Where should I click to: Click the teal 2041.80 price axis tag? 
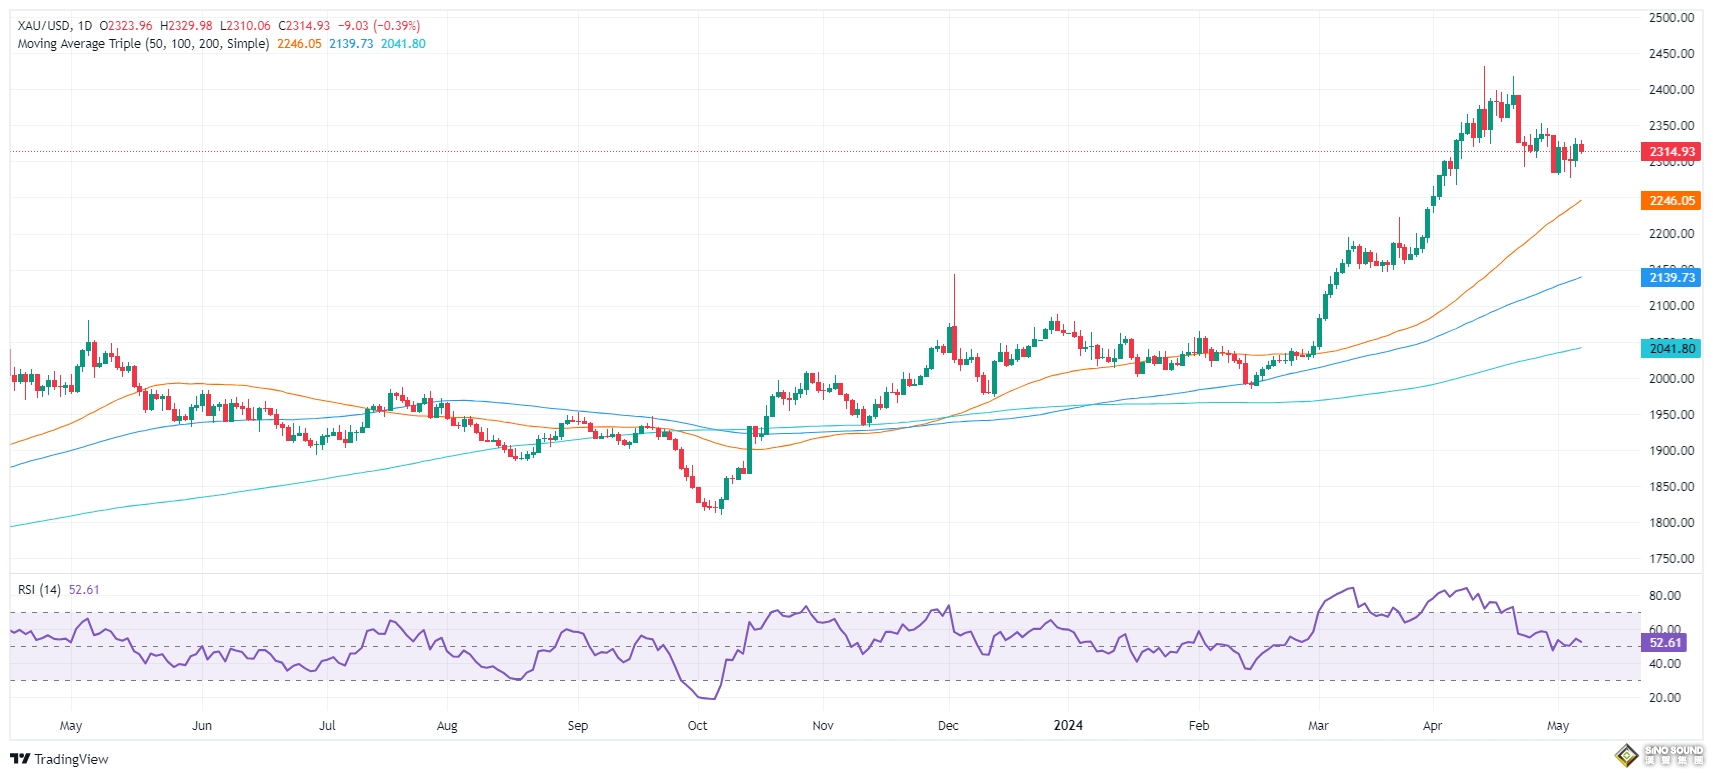1671,348
